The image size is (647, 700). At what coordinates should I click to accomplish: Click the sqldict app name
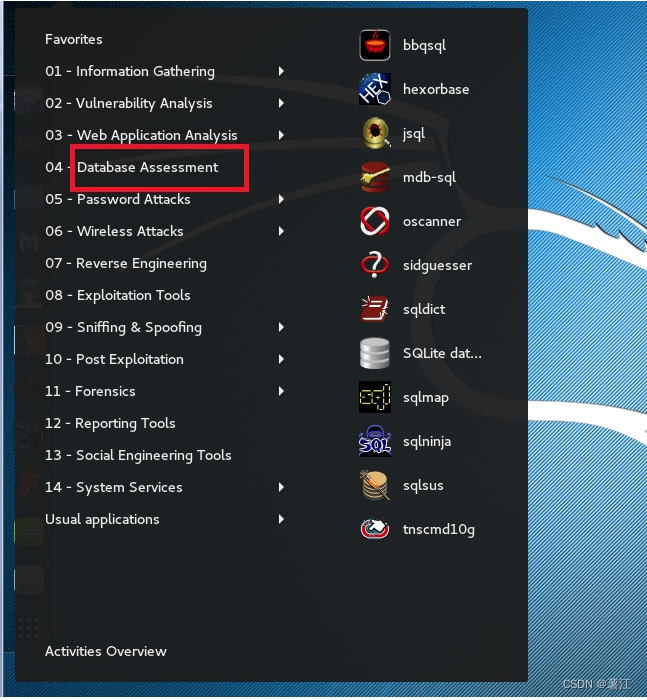[x=424, y=309]
